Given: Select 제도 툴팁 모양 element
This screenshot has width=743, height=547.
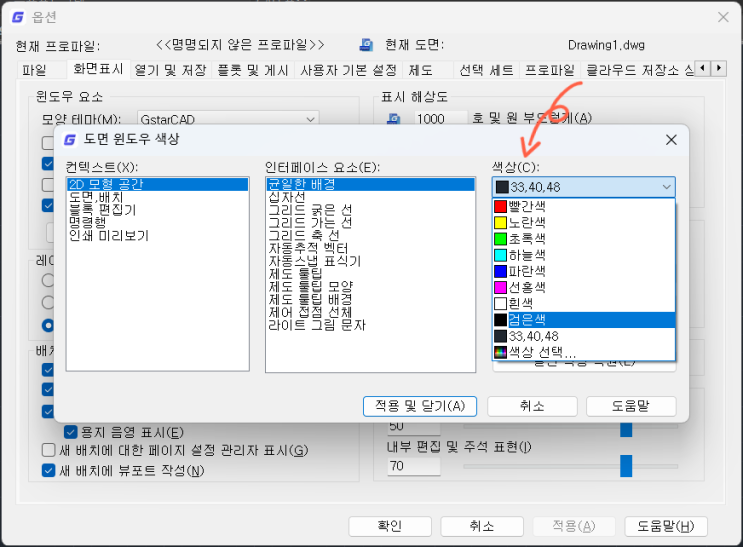Looking at the screenshot, I should click(370, 287).
